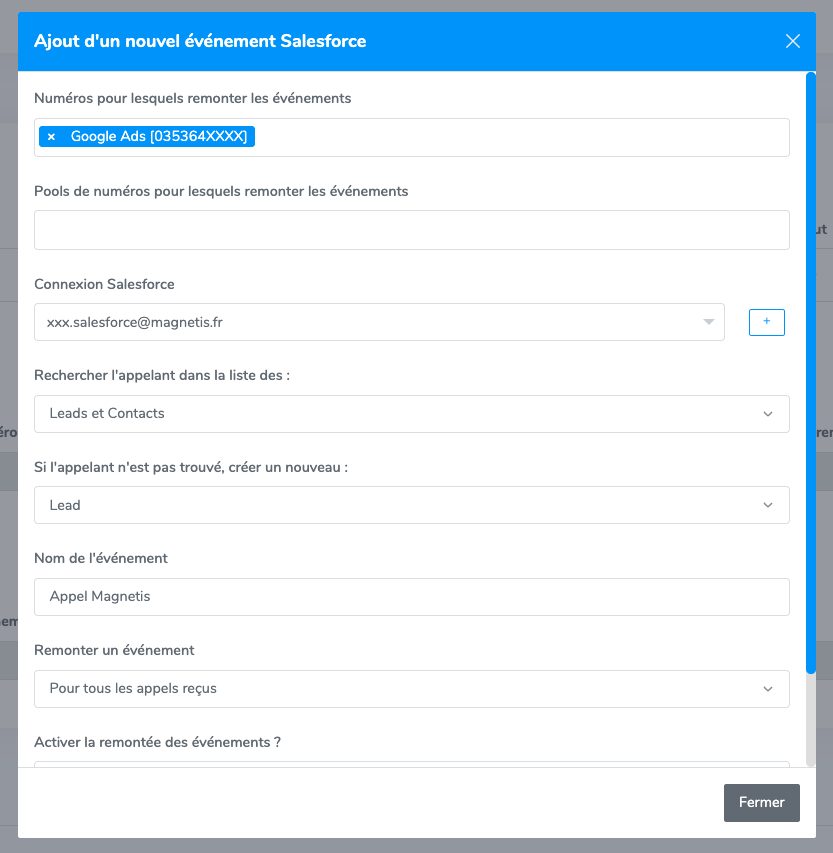
Task: Click the blue vertical scrollbar of the dialog
Action: (810, 370)
